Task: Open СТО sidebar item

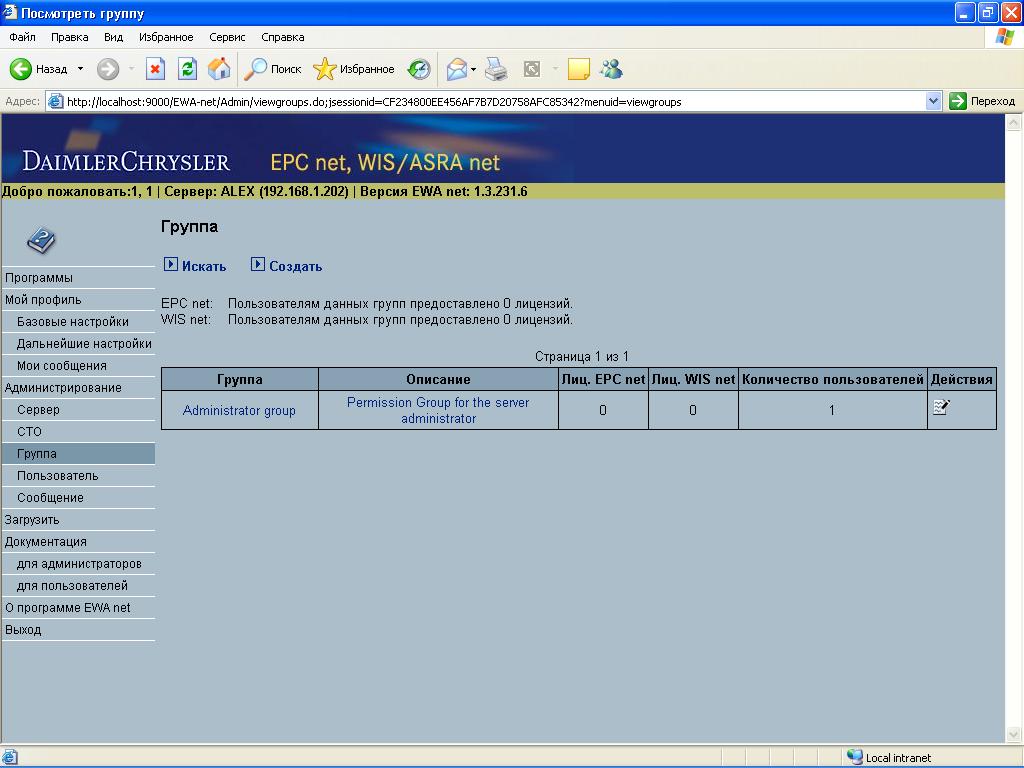Action: coord(78,432)
